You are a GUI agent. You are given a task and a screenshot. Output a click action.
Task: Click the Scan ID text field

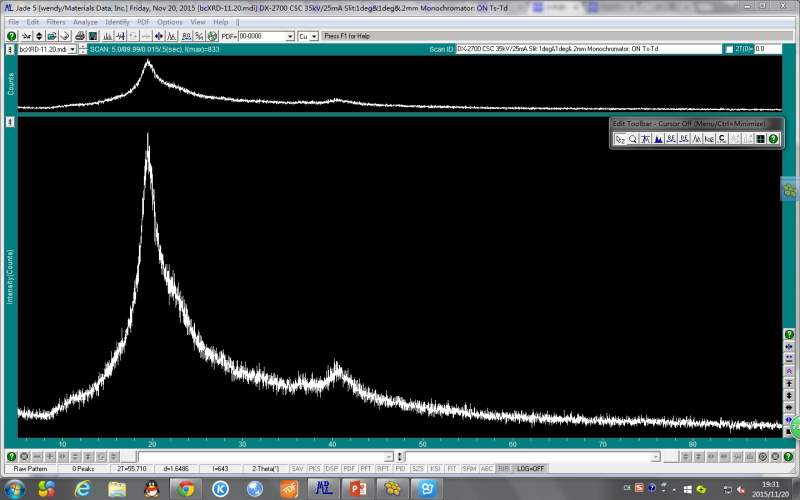(x=588, y=49)
